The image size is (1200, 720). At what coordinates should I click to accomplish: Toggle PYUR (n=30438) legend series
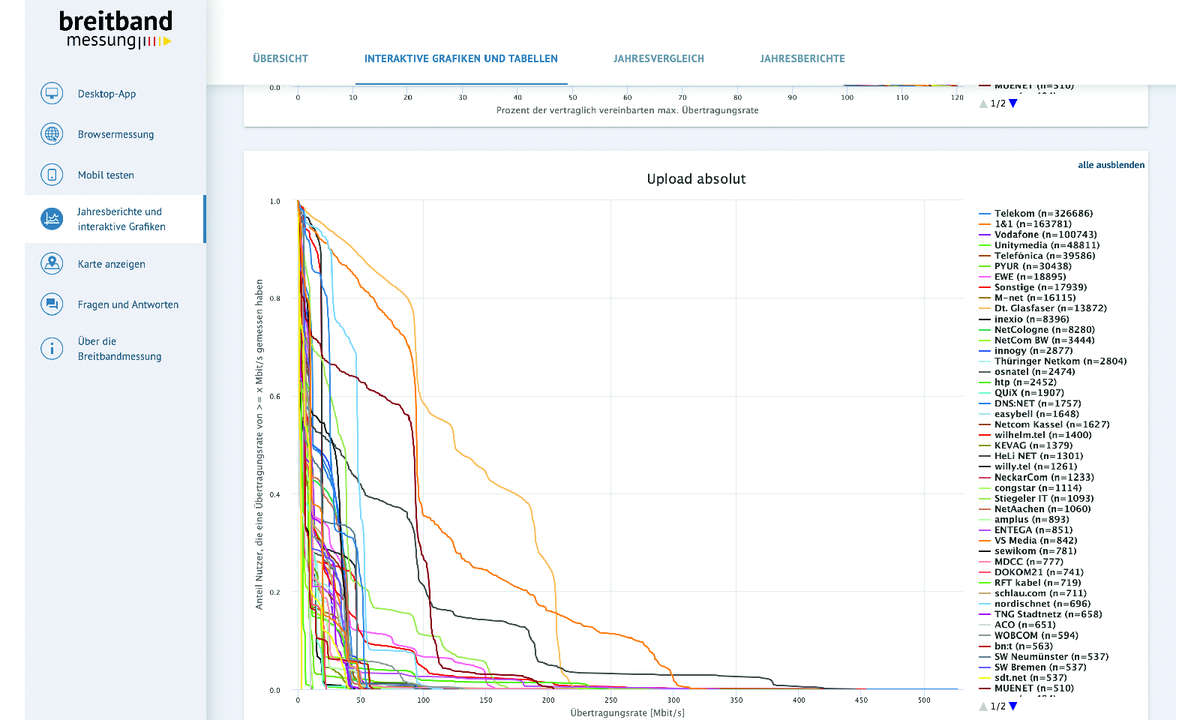(x=1025, y=266)
